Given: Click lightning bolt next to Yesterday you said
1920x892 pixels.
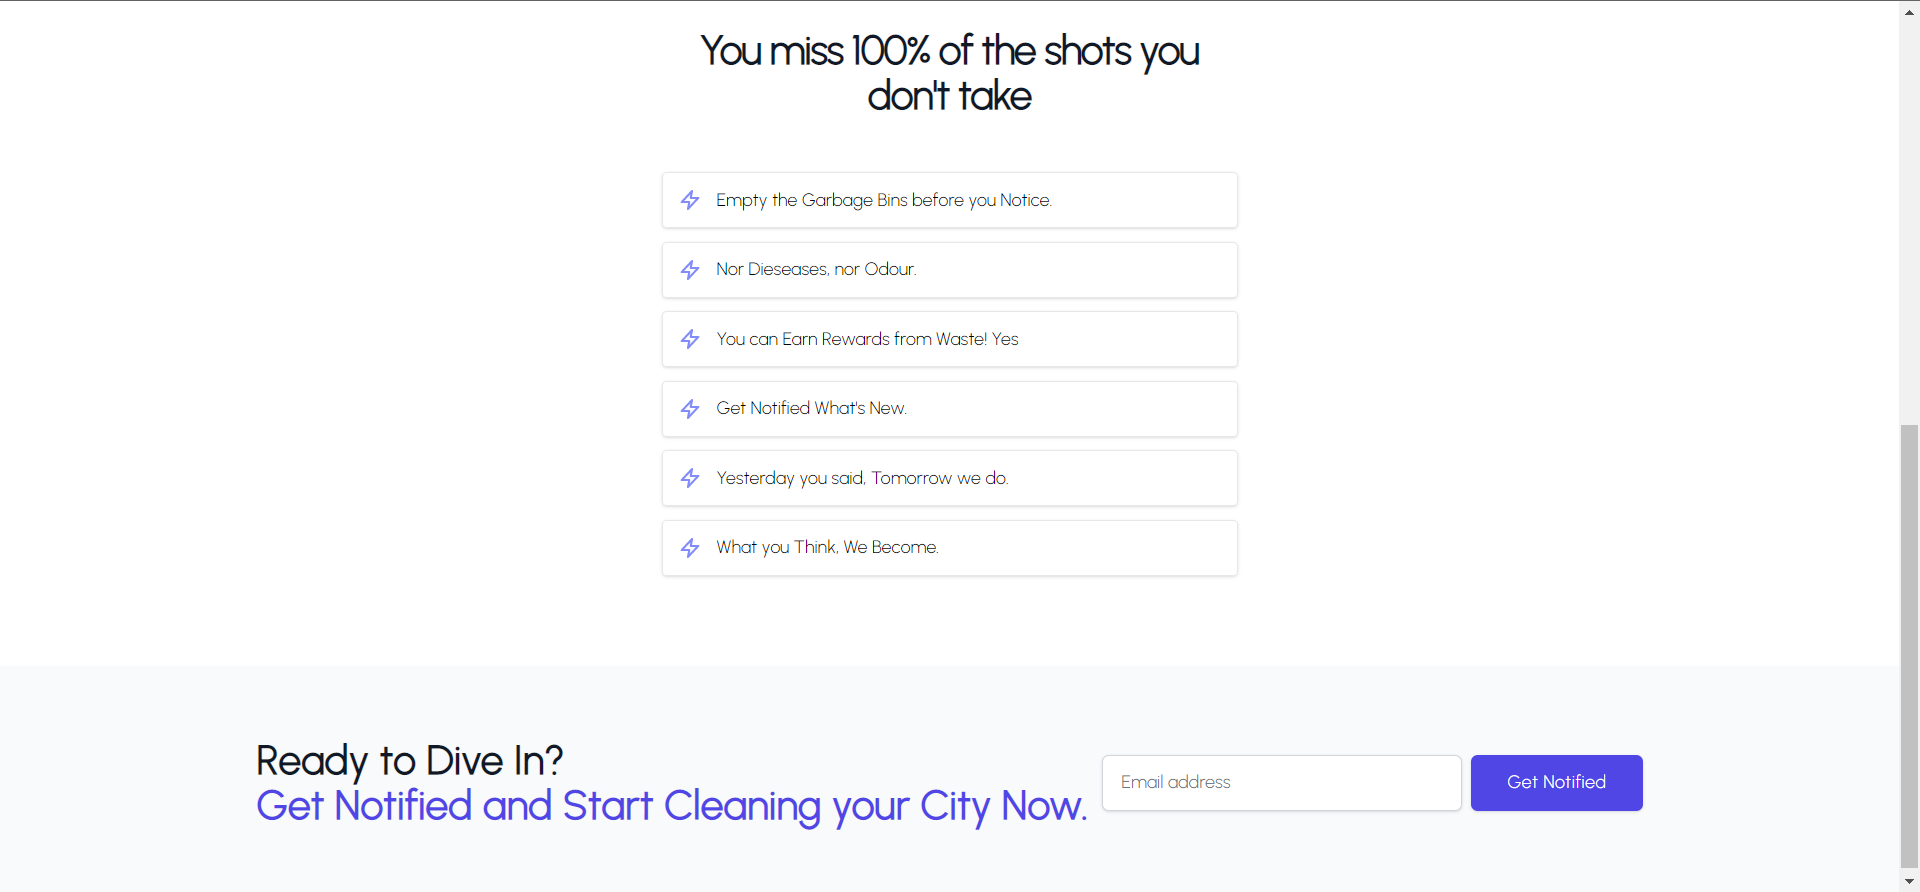Looking at the screenshot, I should [x=690, y=478].
